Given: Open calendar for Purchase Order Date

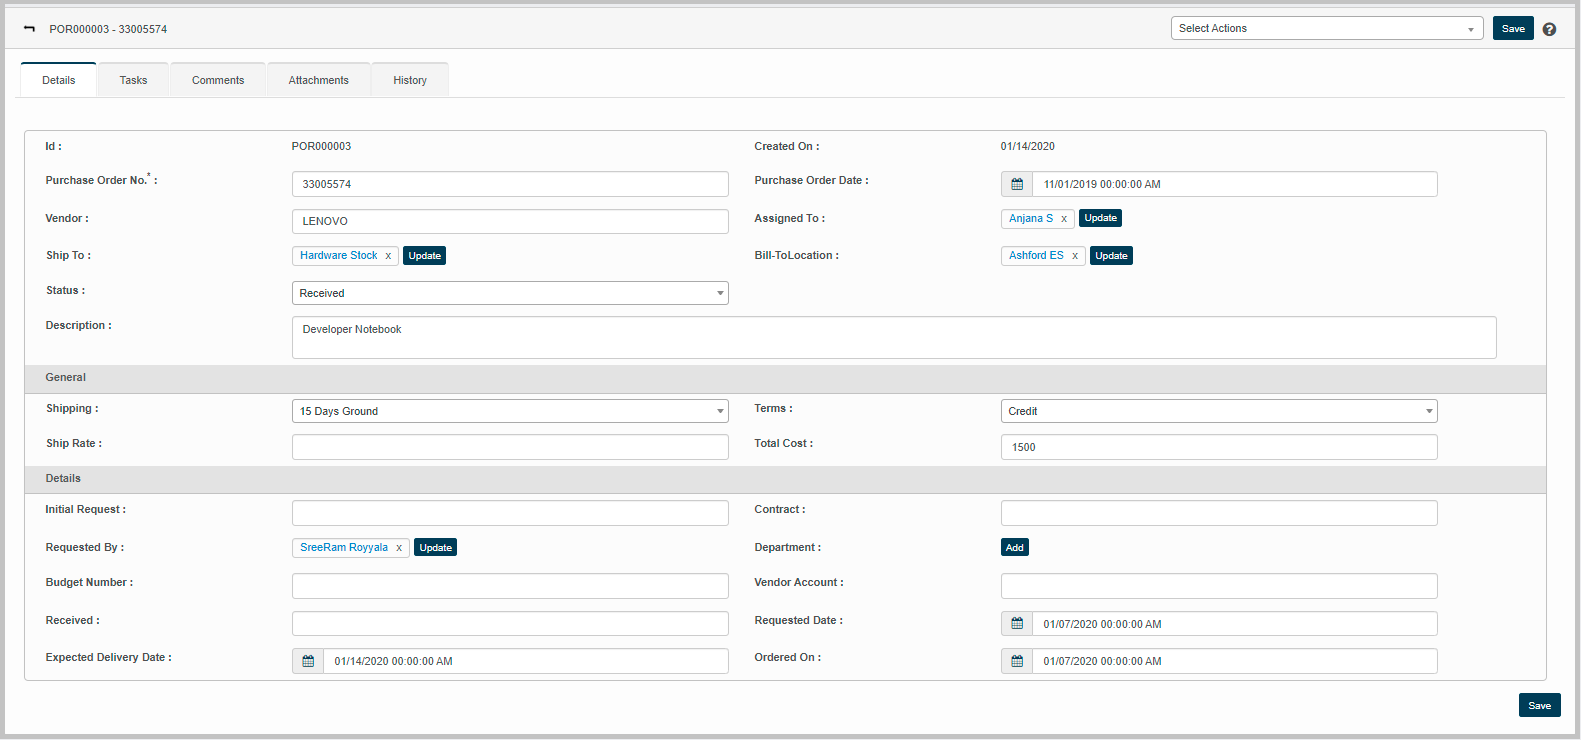Looking at the screenshot, I should 1017,184.
